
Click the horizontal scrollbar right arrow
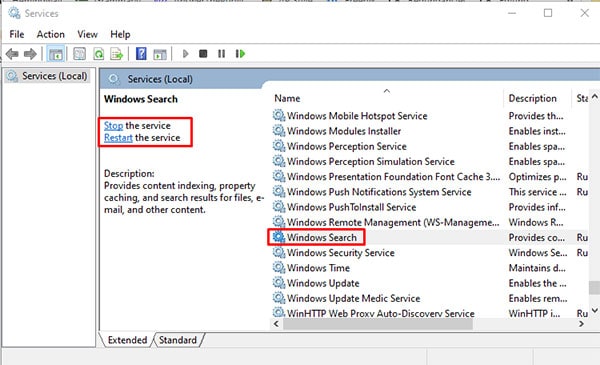click(x=581, y=324)
